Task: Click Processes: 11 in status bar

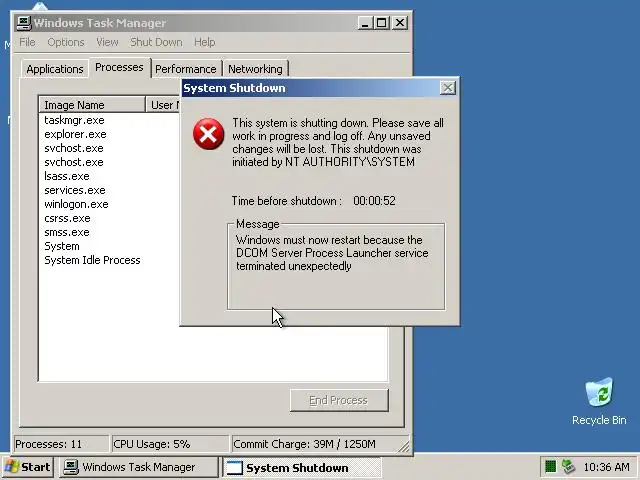Action: 61,444
